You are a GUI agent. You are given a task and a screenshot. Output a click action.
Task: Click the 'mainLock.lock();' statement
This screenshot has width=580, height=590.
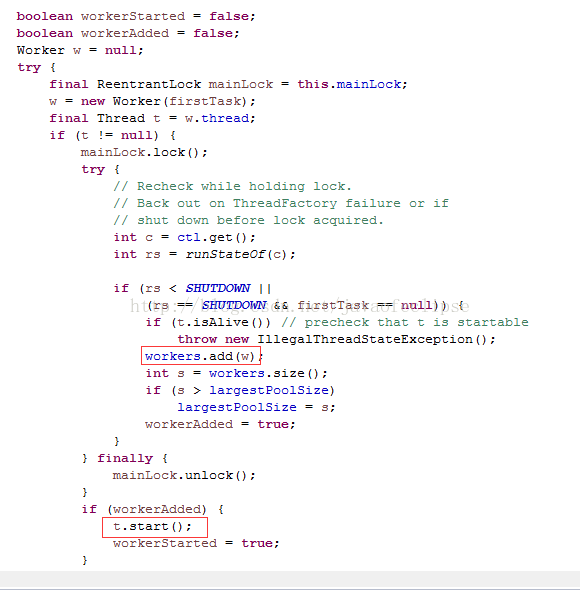144,152
